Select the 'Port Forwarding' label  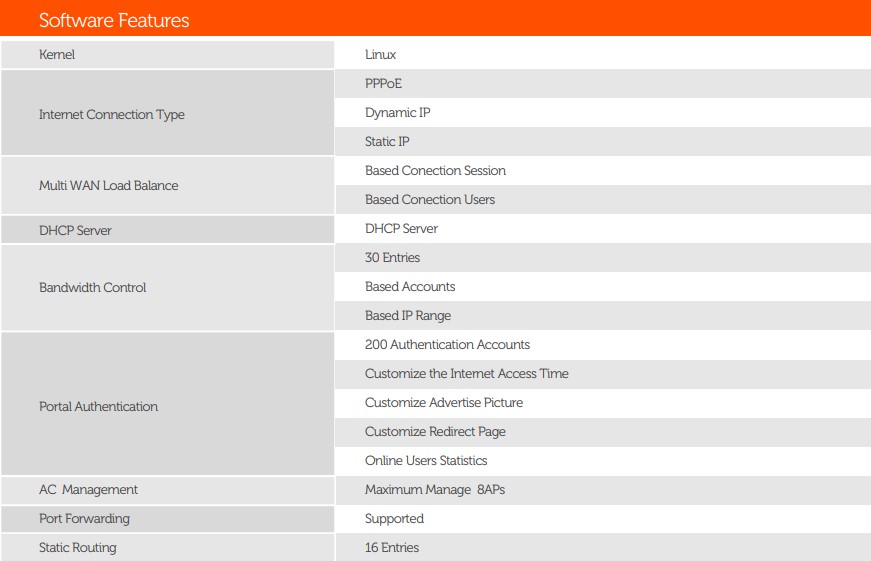click(84, 519)
